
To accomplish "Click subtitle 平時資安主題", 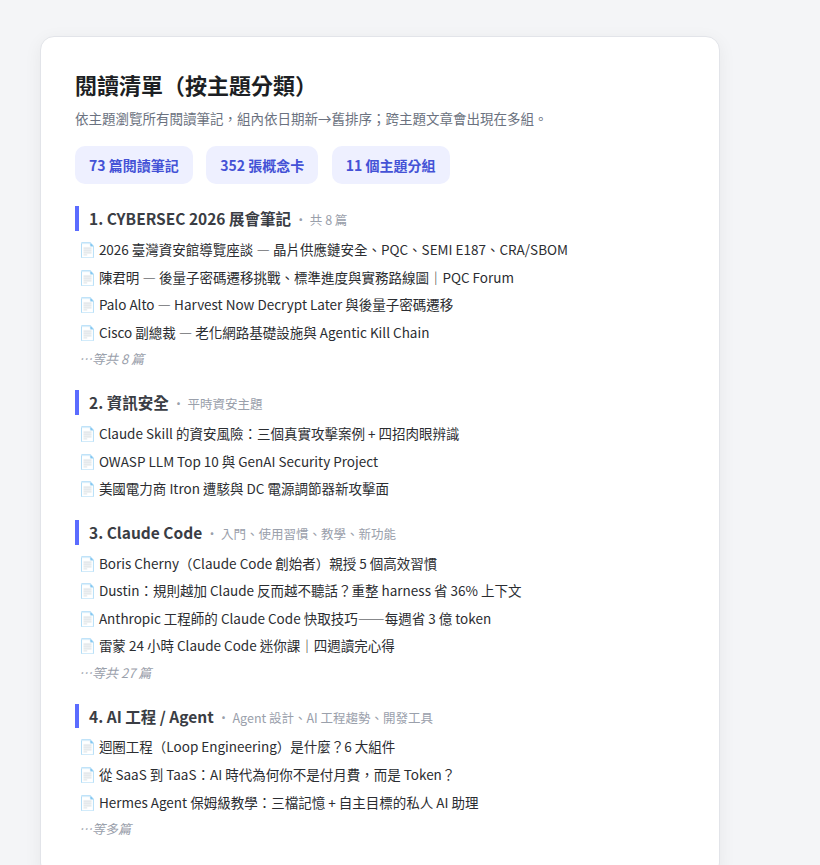I will [x=225, y=404].
